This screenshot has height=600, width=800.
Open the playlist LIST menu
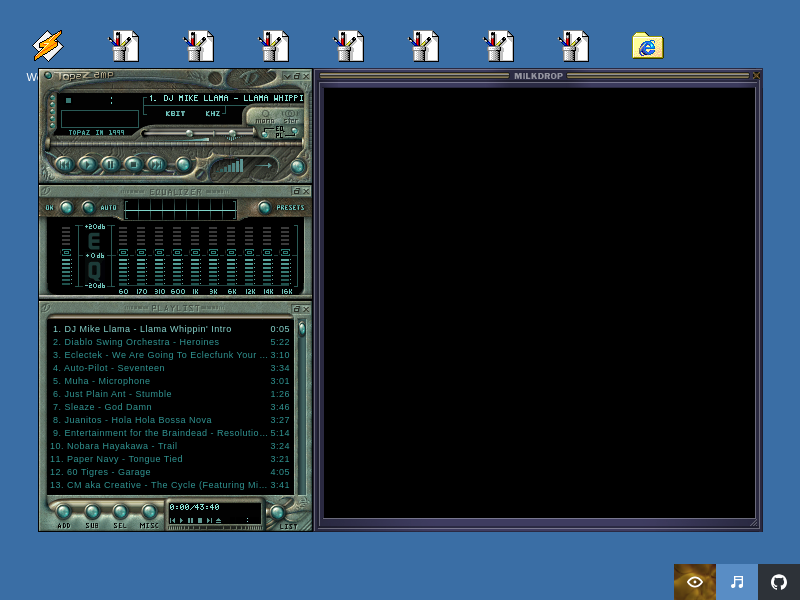279,512
